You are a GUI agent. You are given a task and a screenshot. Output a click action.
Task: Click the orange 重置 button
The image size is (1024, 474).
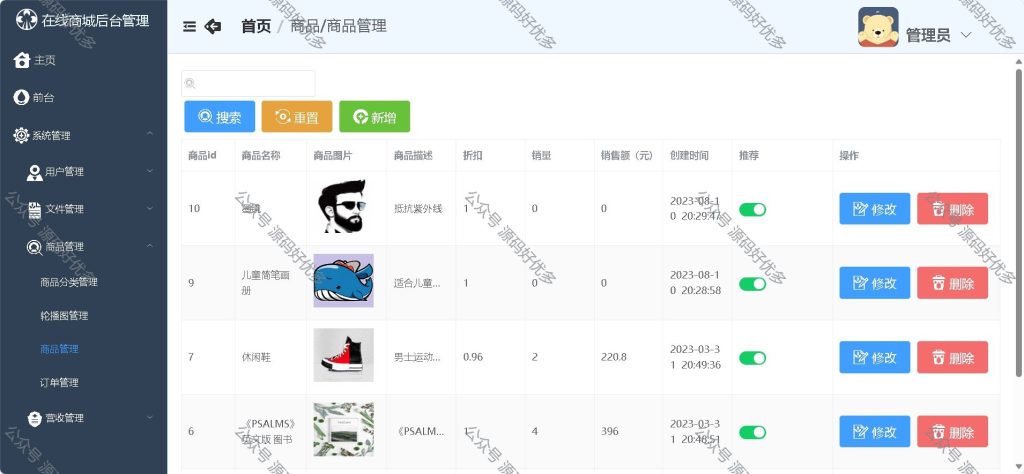coord(297,117)
